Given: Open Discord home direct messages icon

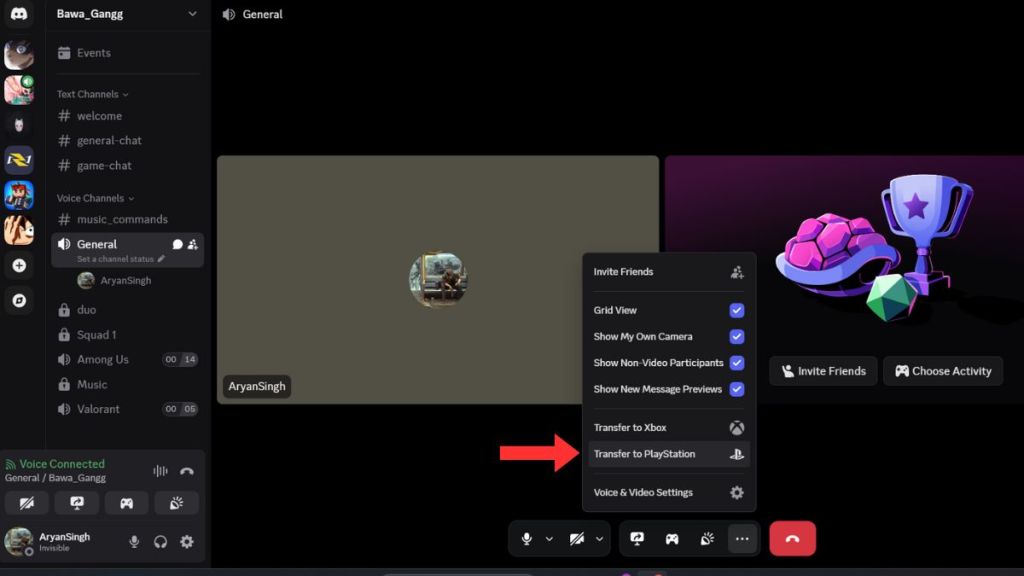Looking at the screenshot, I should click(19, 14).
